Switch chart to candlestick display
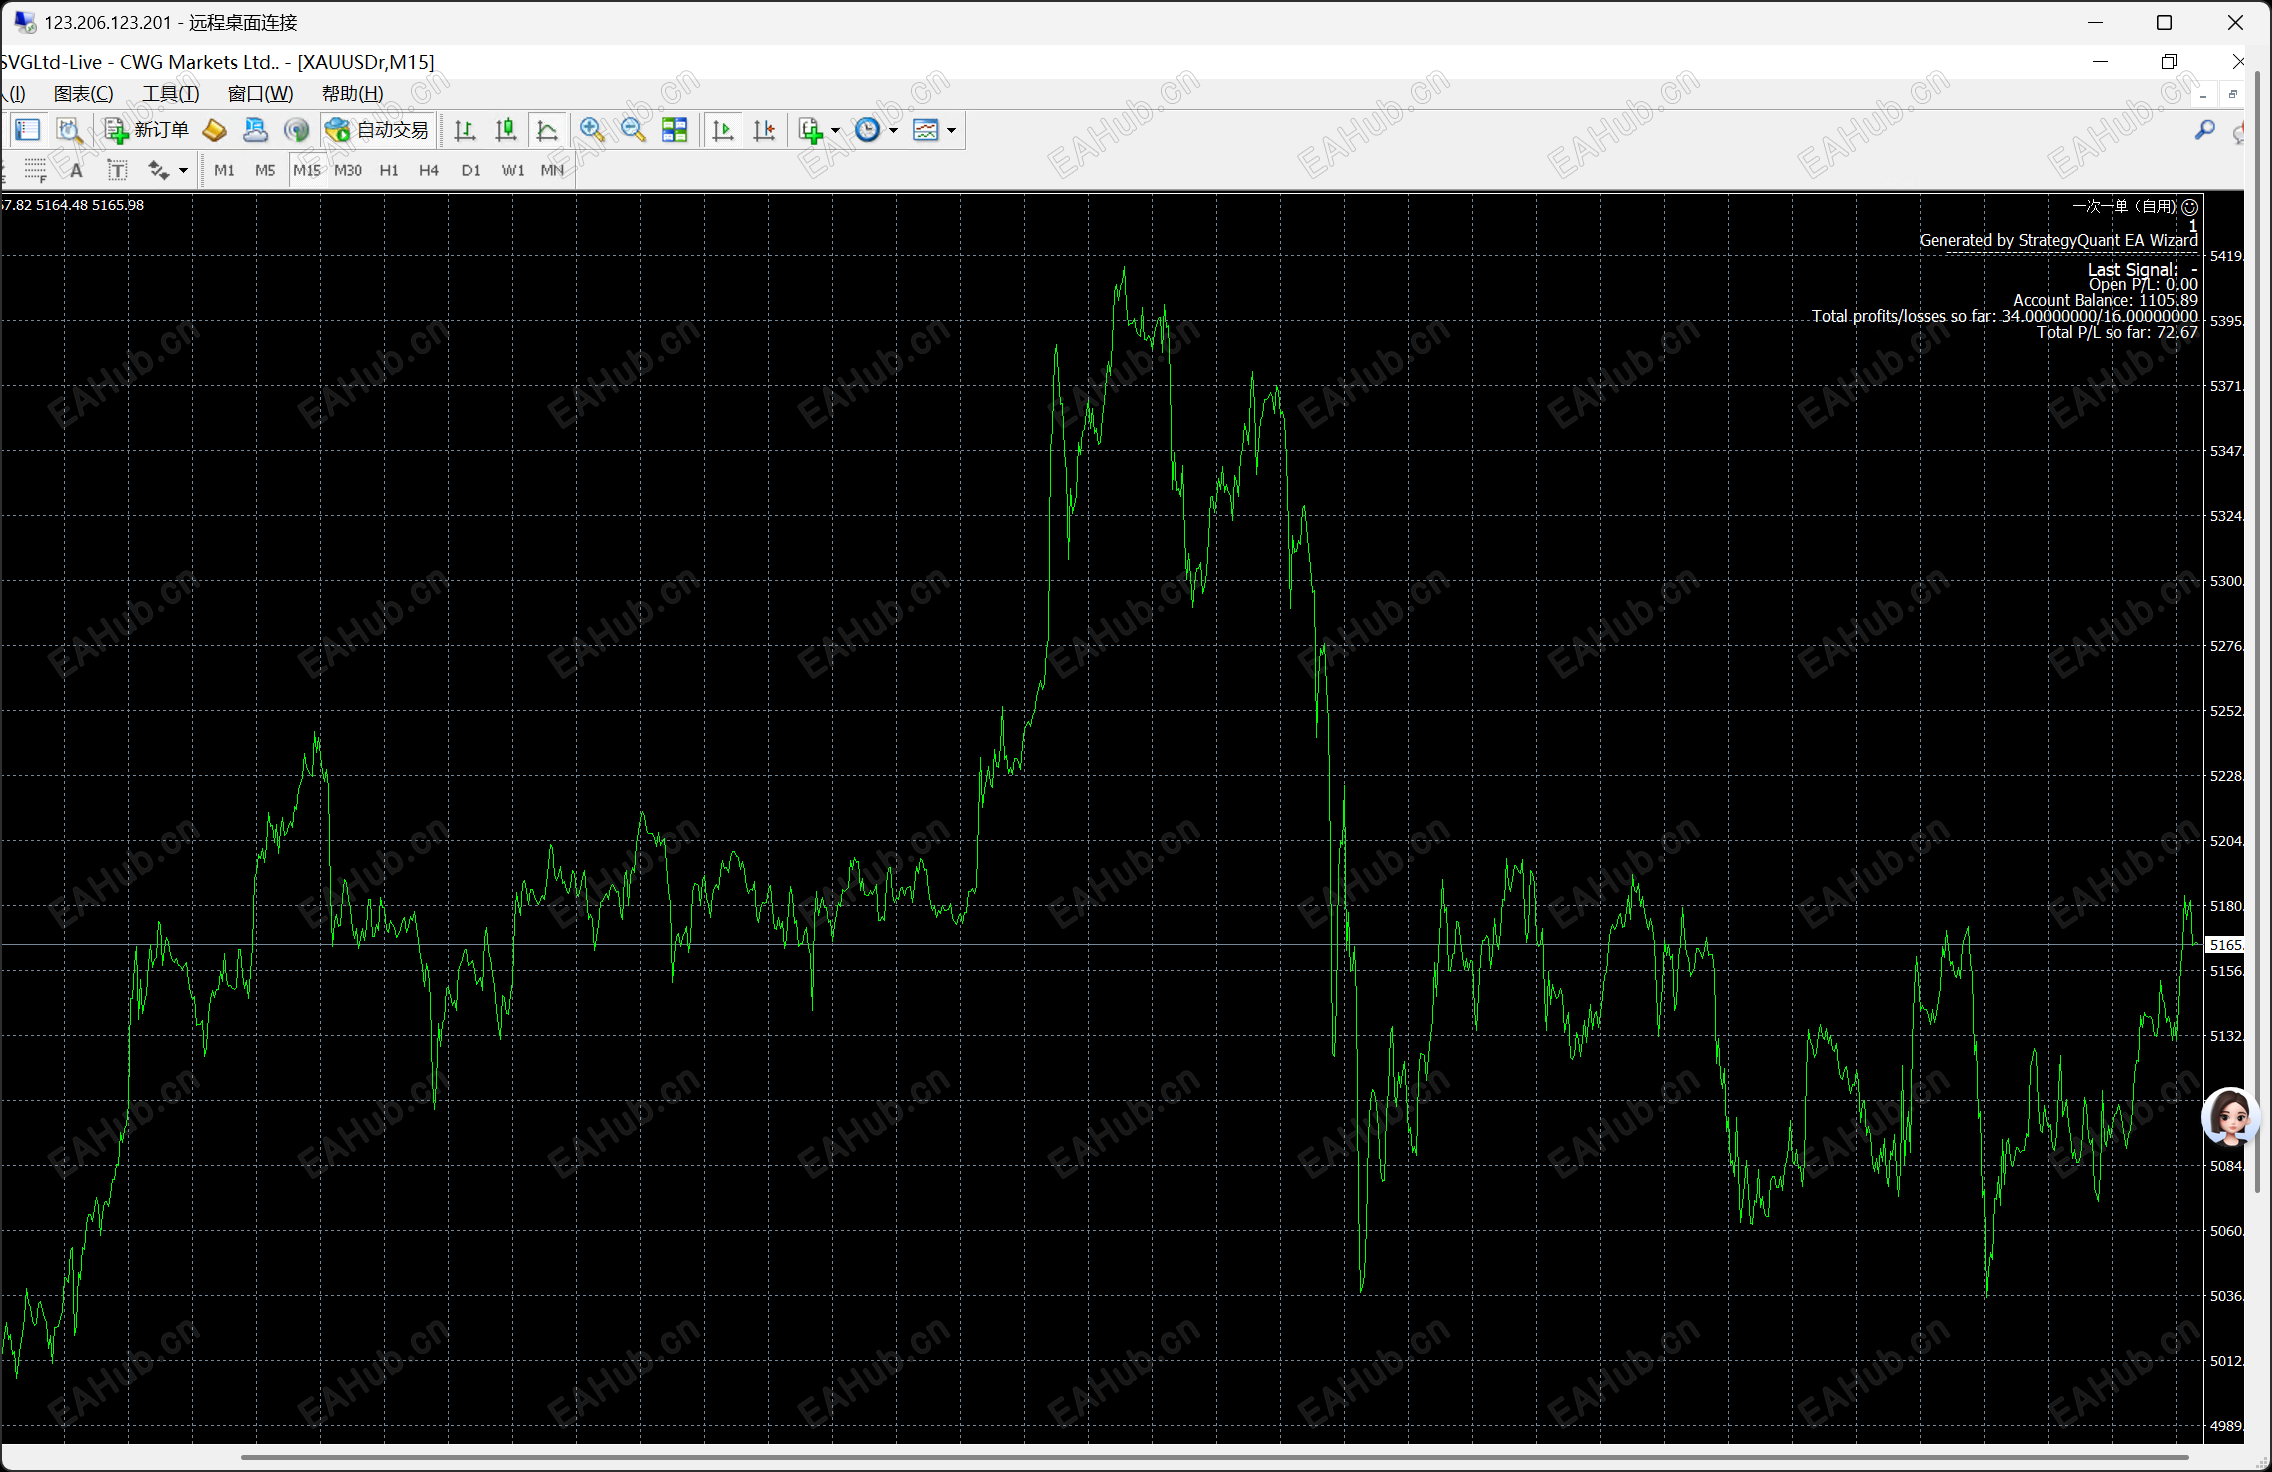 point(505,130)
